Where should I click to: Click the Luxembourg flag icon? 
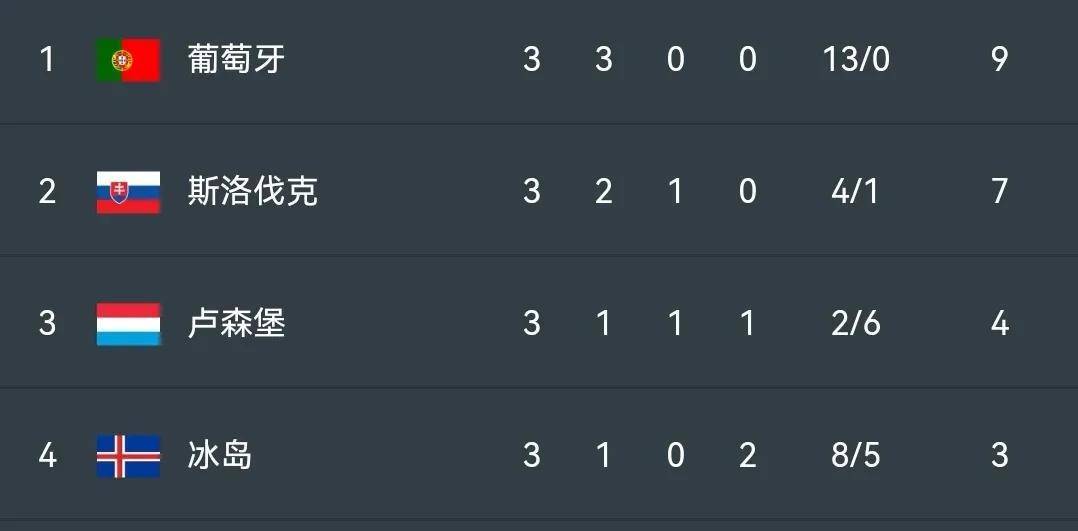(x=128, y=324)
